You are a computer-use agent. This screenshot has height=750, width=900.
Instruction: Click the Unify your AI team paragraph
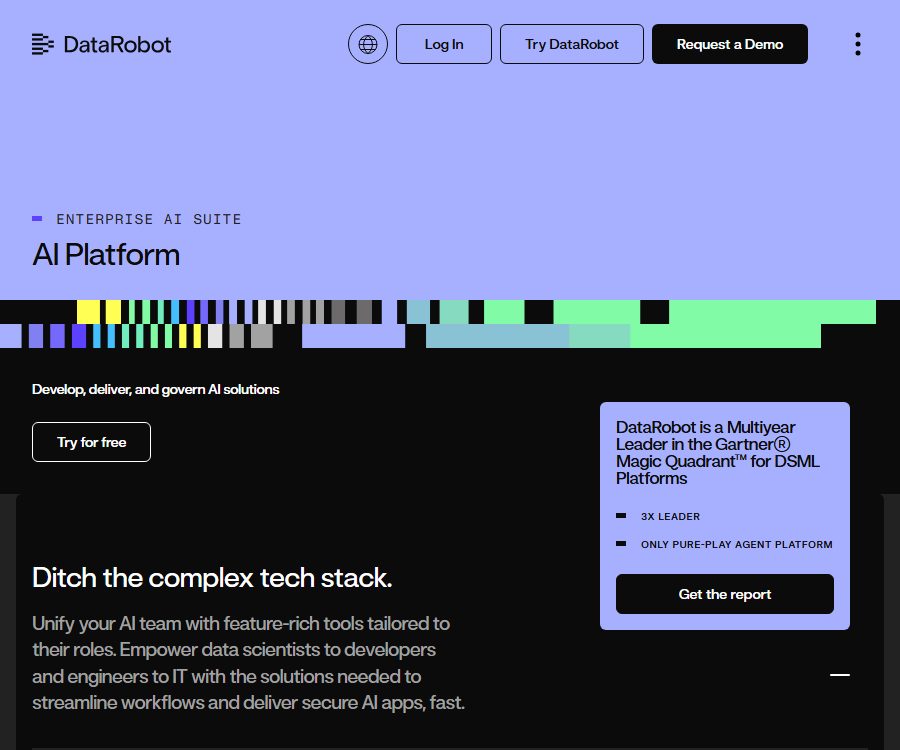pyautogui.click(x=249, y=663)
